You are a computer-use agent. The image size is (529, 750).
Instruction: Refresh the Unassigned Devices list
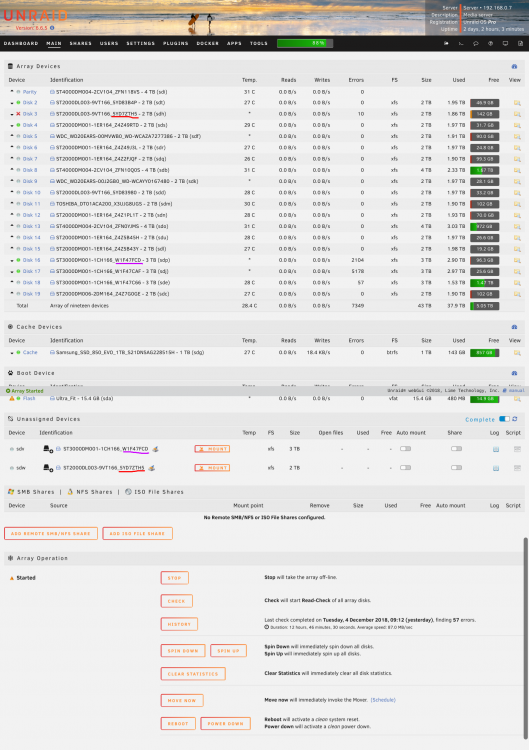[x=515, y=419]
